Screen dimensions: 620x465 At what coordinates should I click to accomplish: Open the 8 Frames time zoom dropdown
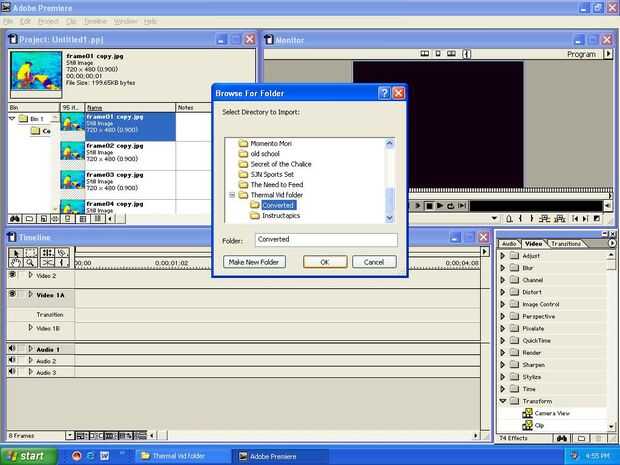(x=70, y=436)
